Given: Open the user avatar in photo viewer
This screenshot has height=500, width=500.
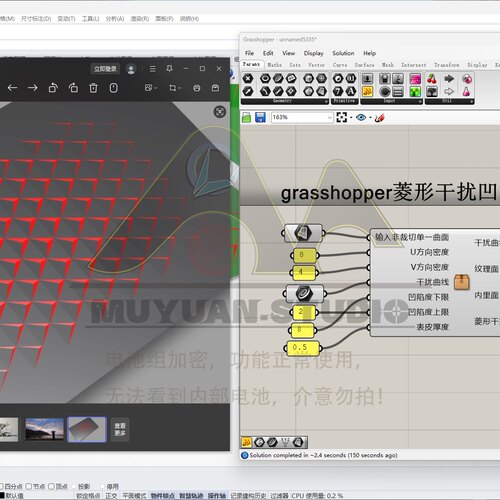Looking at the screenshot, I should (131, 69).
